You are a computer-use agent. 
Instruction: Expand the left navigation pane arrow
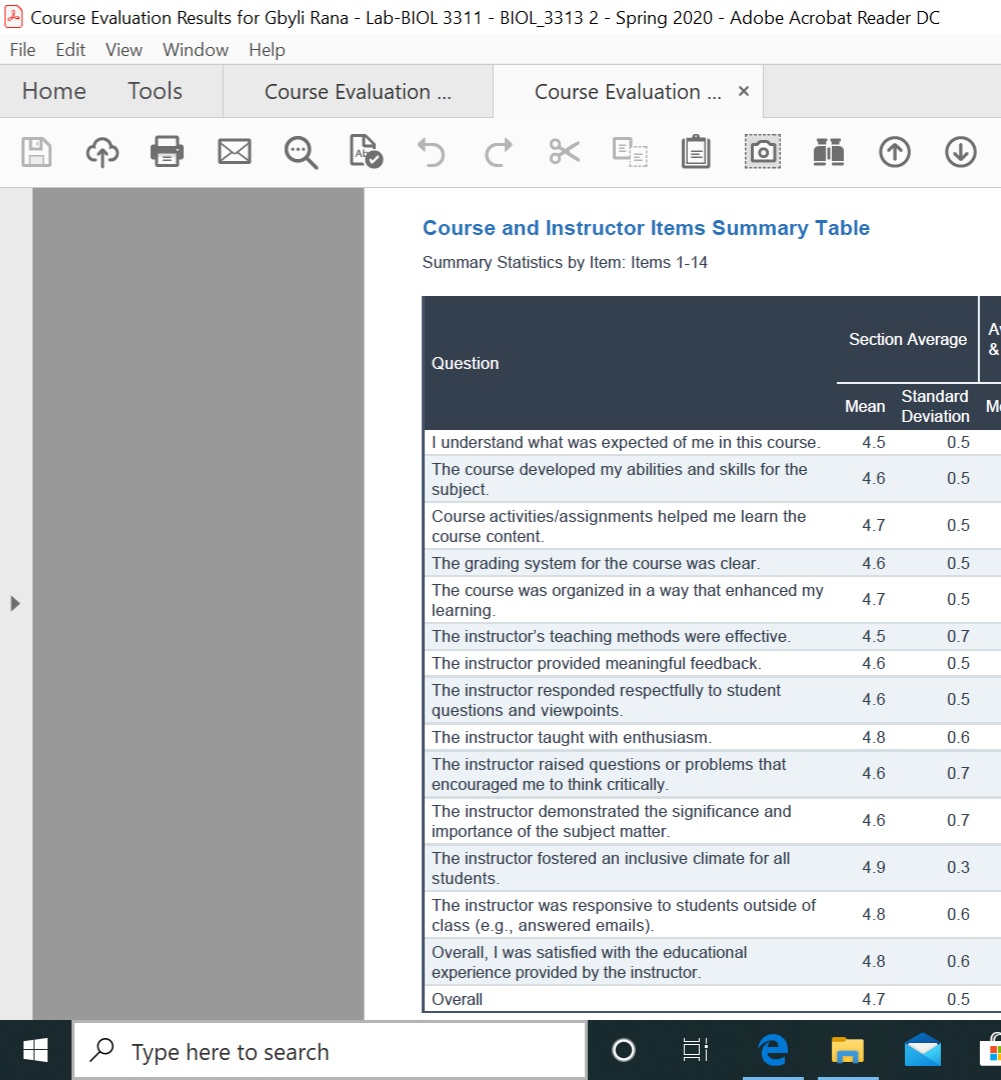(x=15, y=603)
